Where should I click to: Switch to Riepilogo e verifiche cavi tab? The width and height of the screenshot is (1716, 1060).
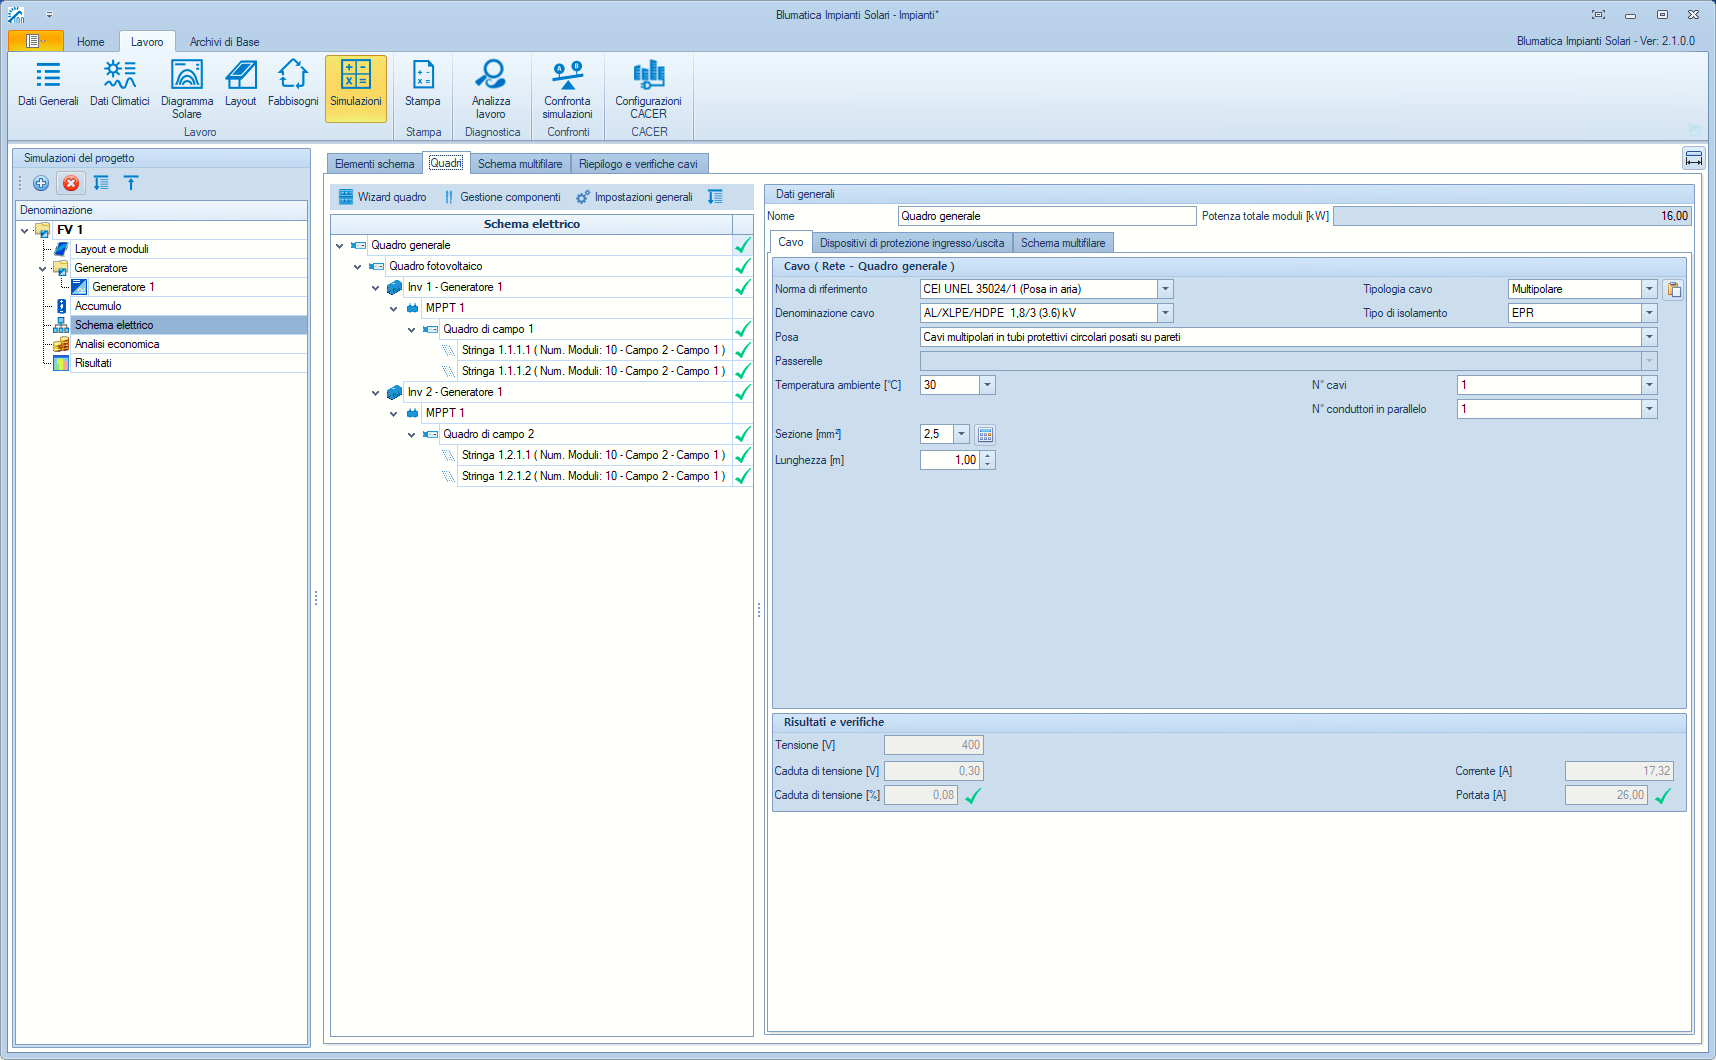point(638,164)
